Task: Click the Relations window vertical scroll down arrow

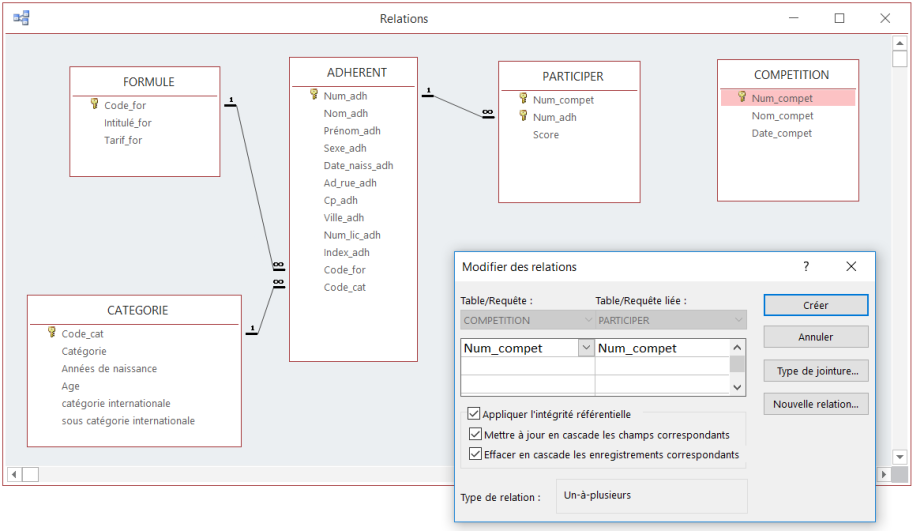Action: pos(899,457)
